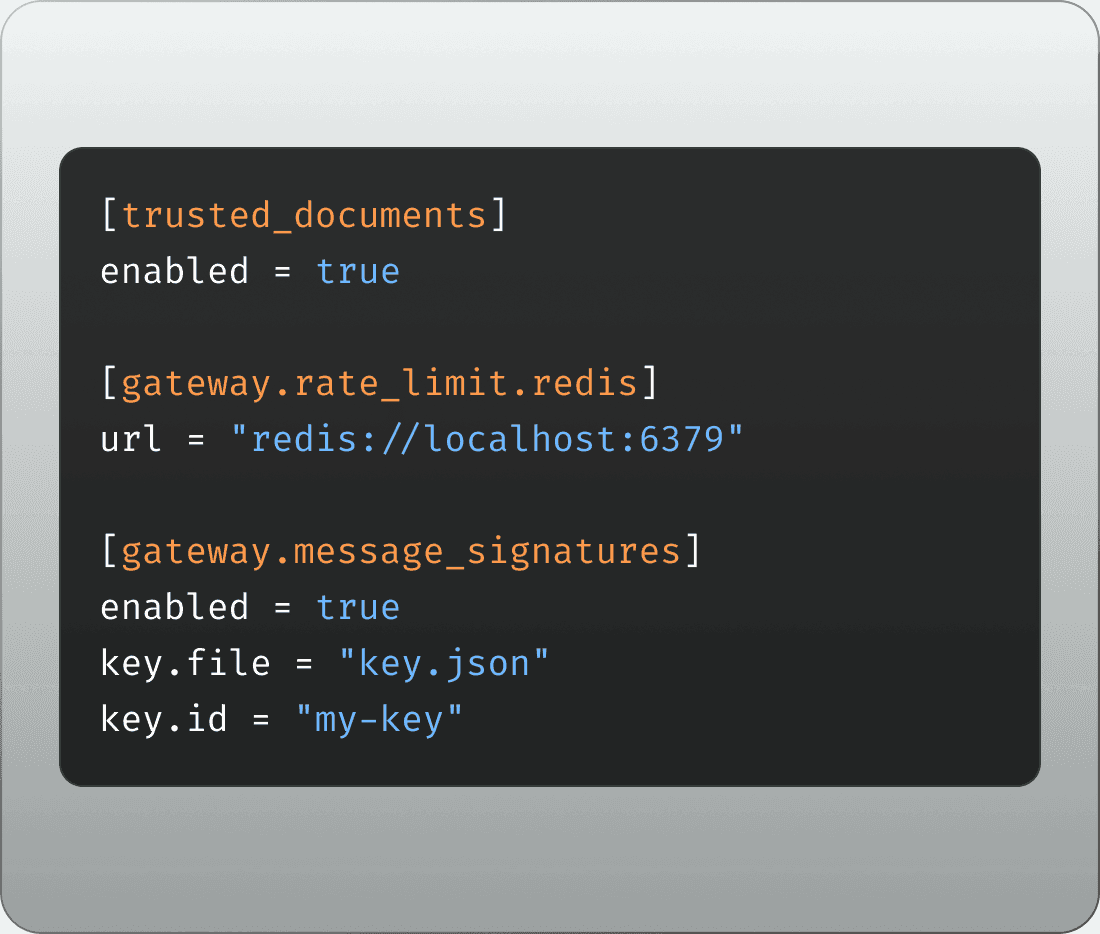This screenshot has height=934, width=1100.
Task: Select the "my-key" string value
Action: [x=380, y=719]
